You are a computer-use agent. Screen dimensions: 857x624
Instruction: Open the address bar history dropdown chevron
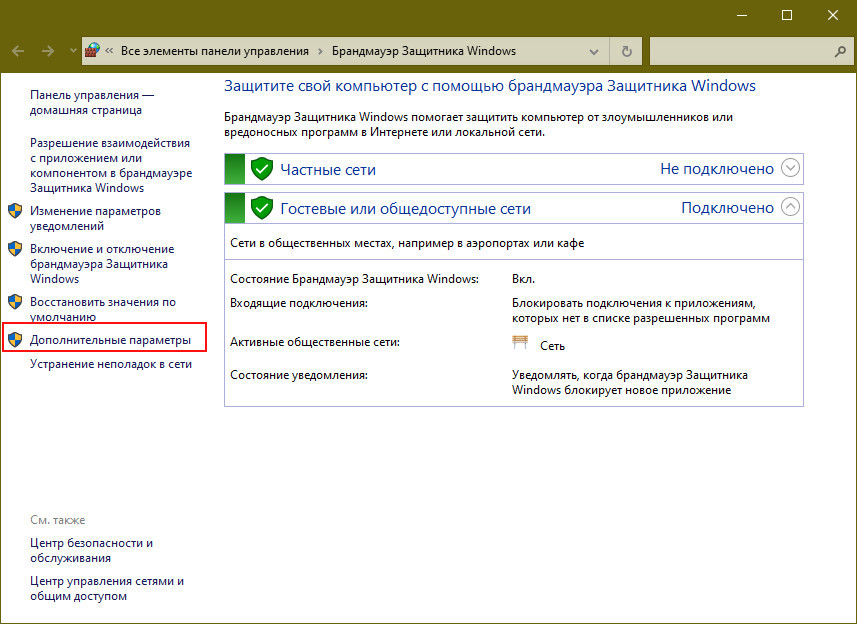coord(598,51)
